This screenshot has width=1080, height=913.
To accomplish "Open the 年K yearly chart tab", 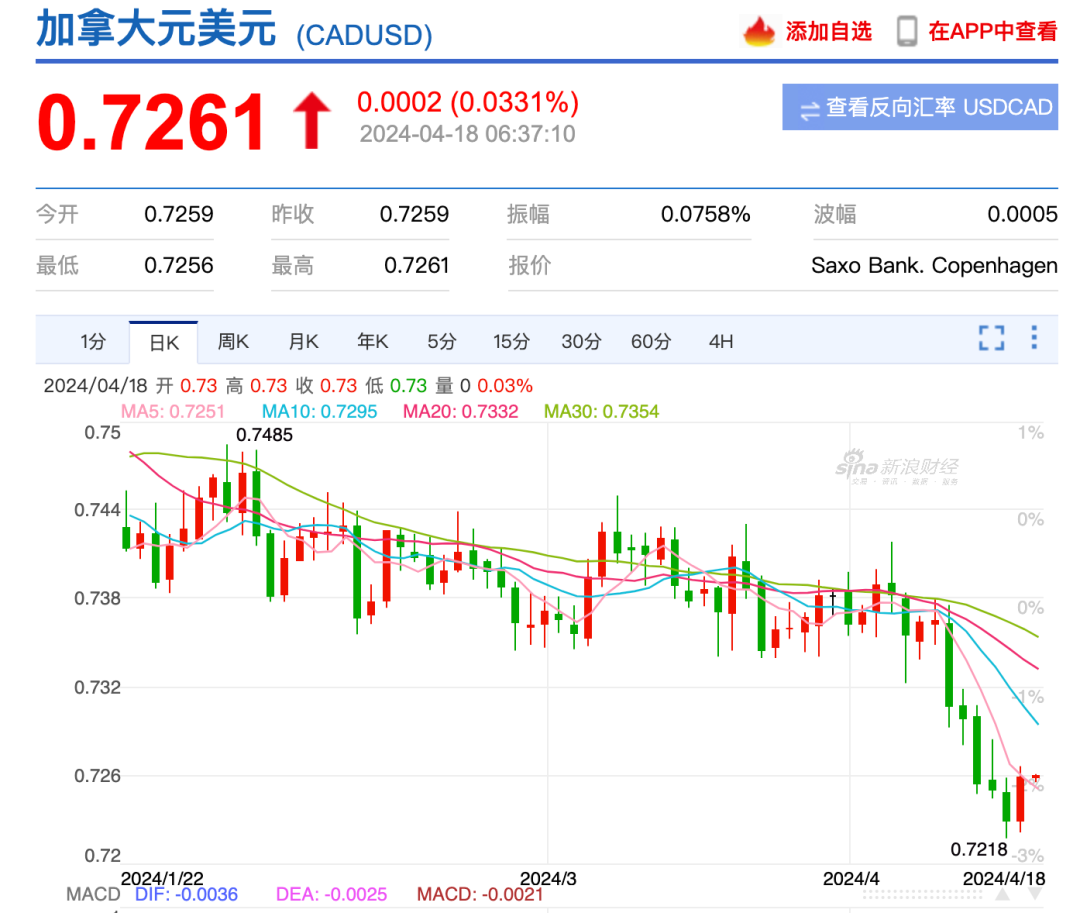I will coord(373,342).
